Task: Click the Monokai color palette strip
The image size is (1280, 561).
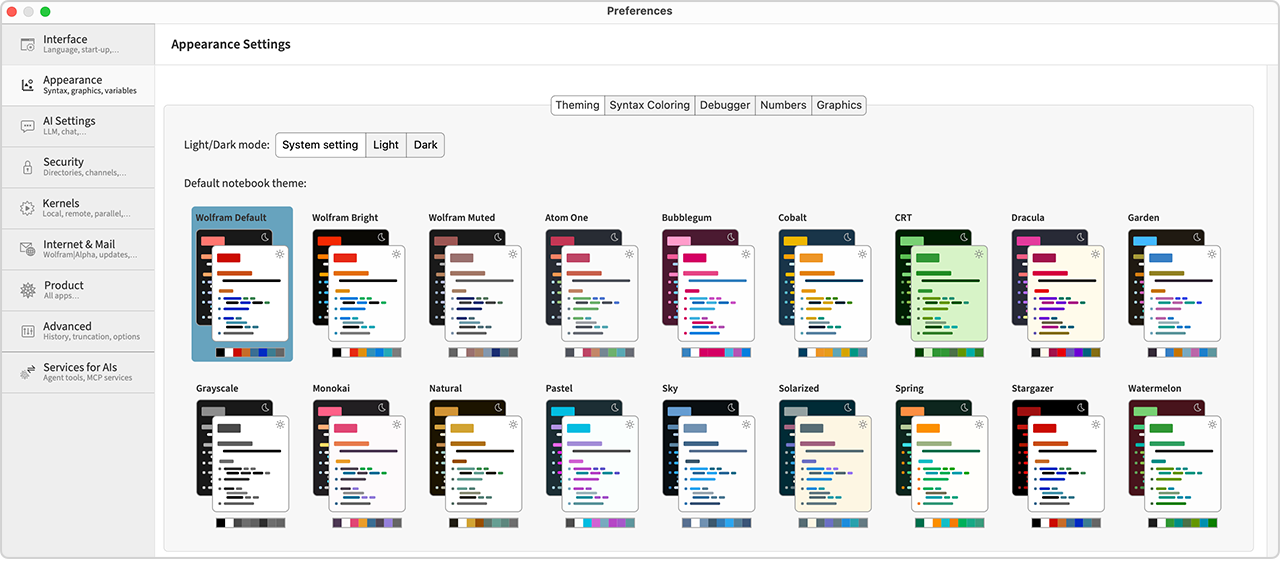Action: tap(367, 523)
